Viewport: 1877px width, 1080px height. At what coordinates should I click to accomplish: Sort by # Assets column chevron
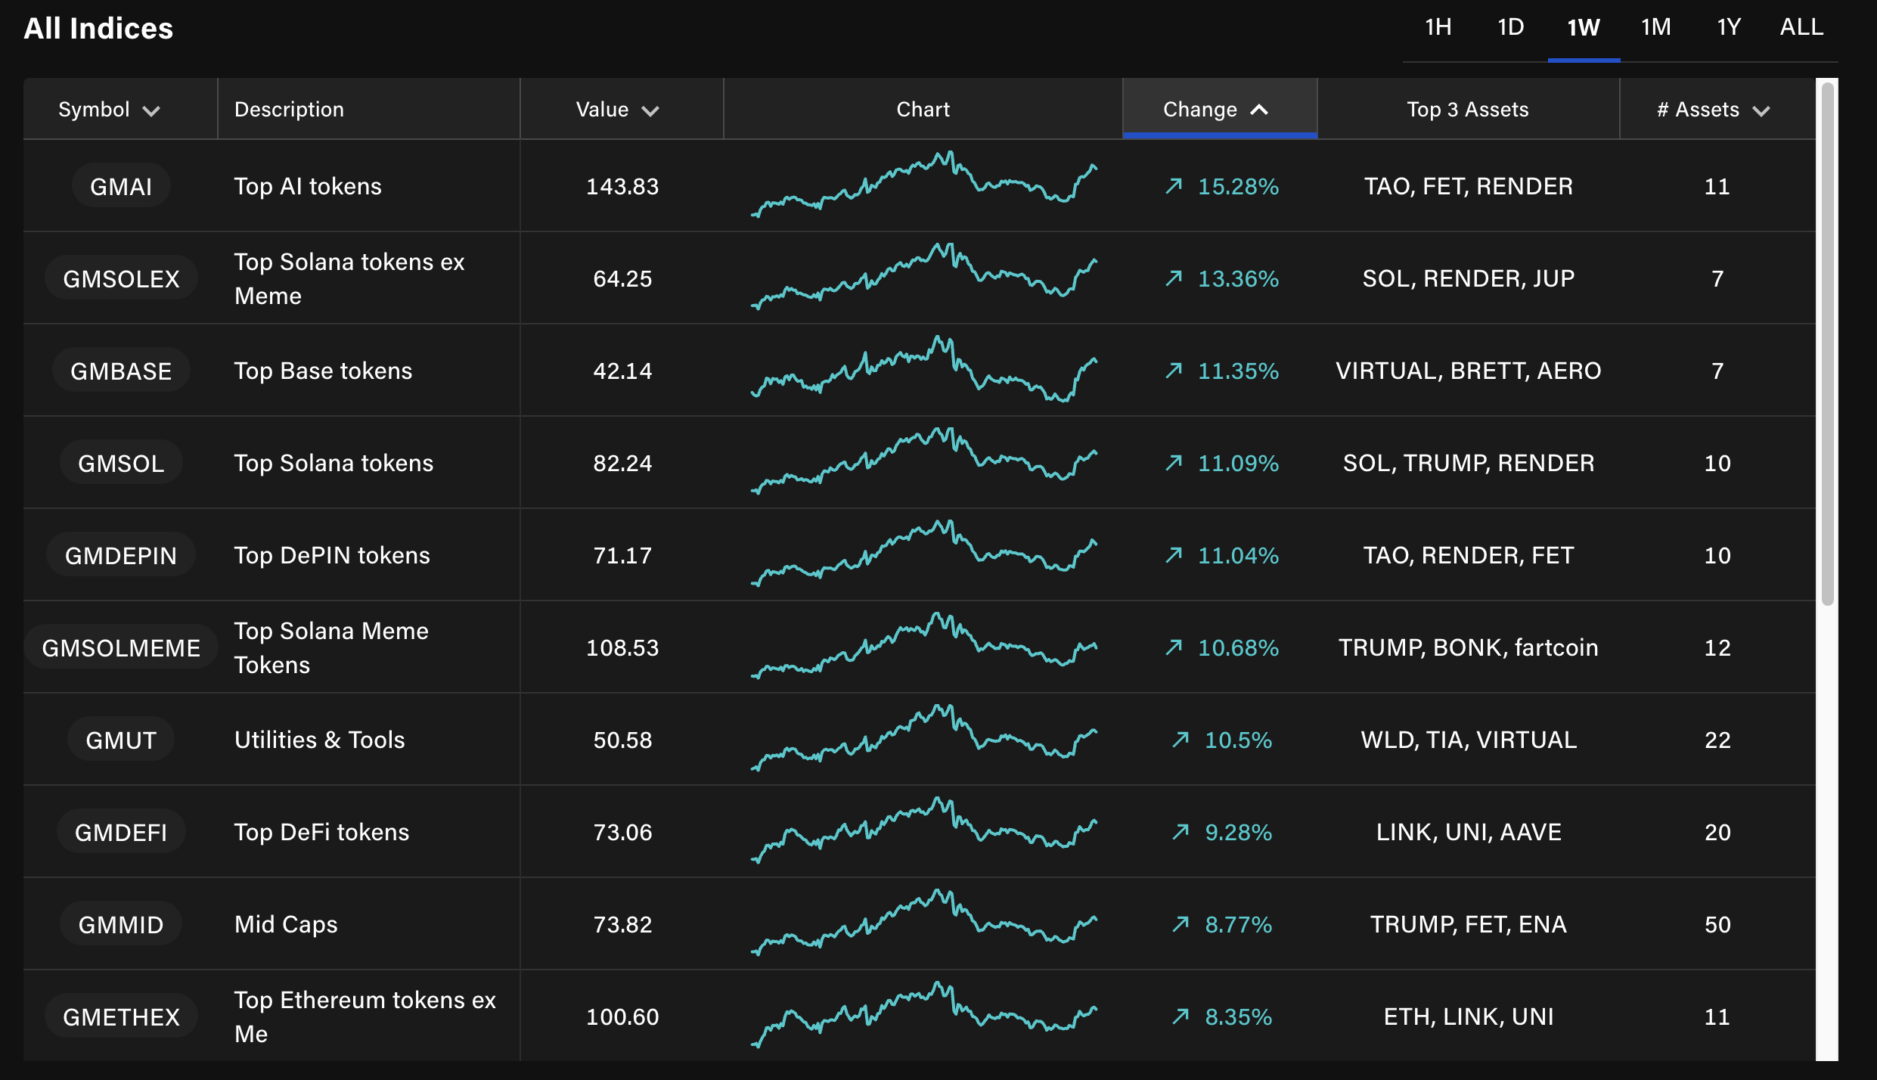point(1761,110)
